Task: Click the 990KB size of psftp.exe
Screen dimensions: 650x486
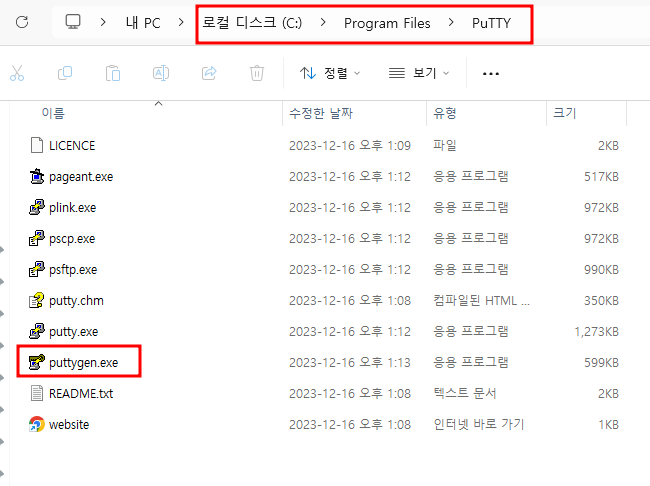Action: pos(601,270)
